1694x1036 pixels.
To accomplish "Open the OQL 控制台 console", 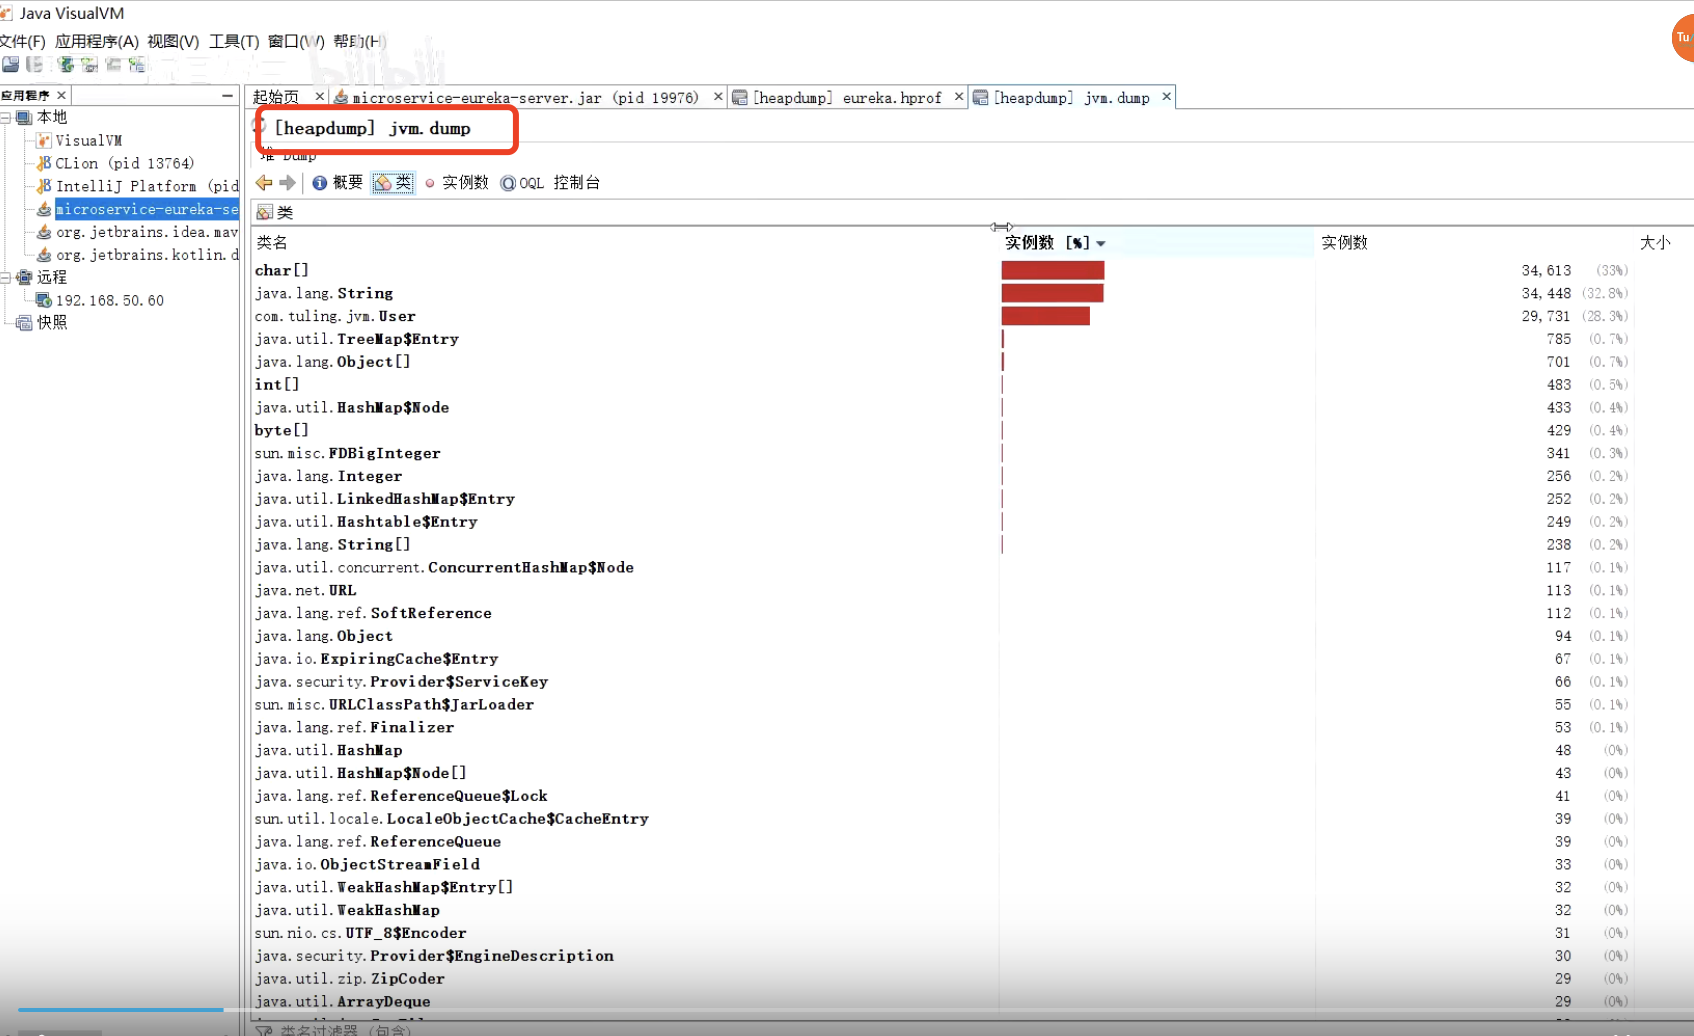I will click(551, 182).
